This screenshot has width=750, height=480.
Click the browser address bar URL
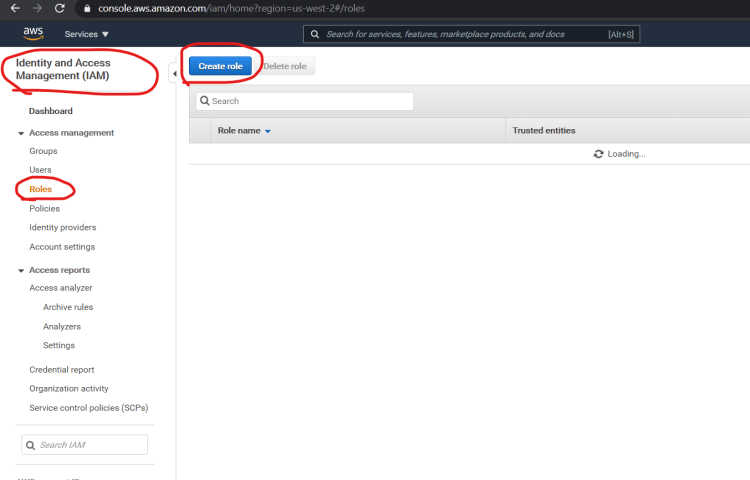tap(231, 9)
